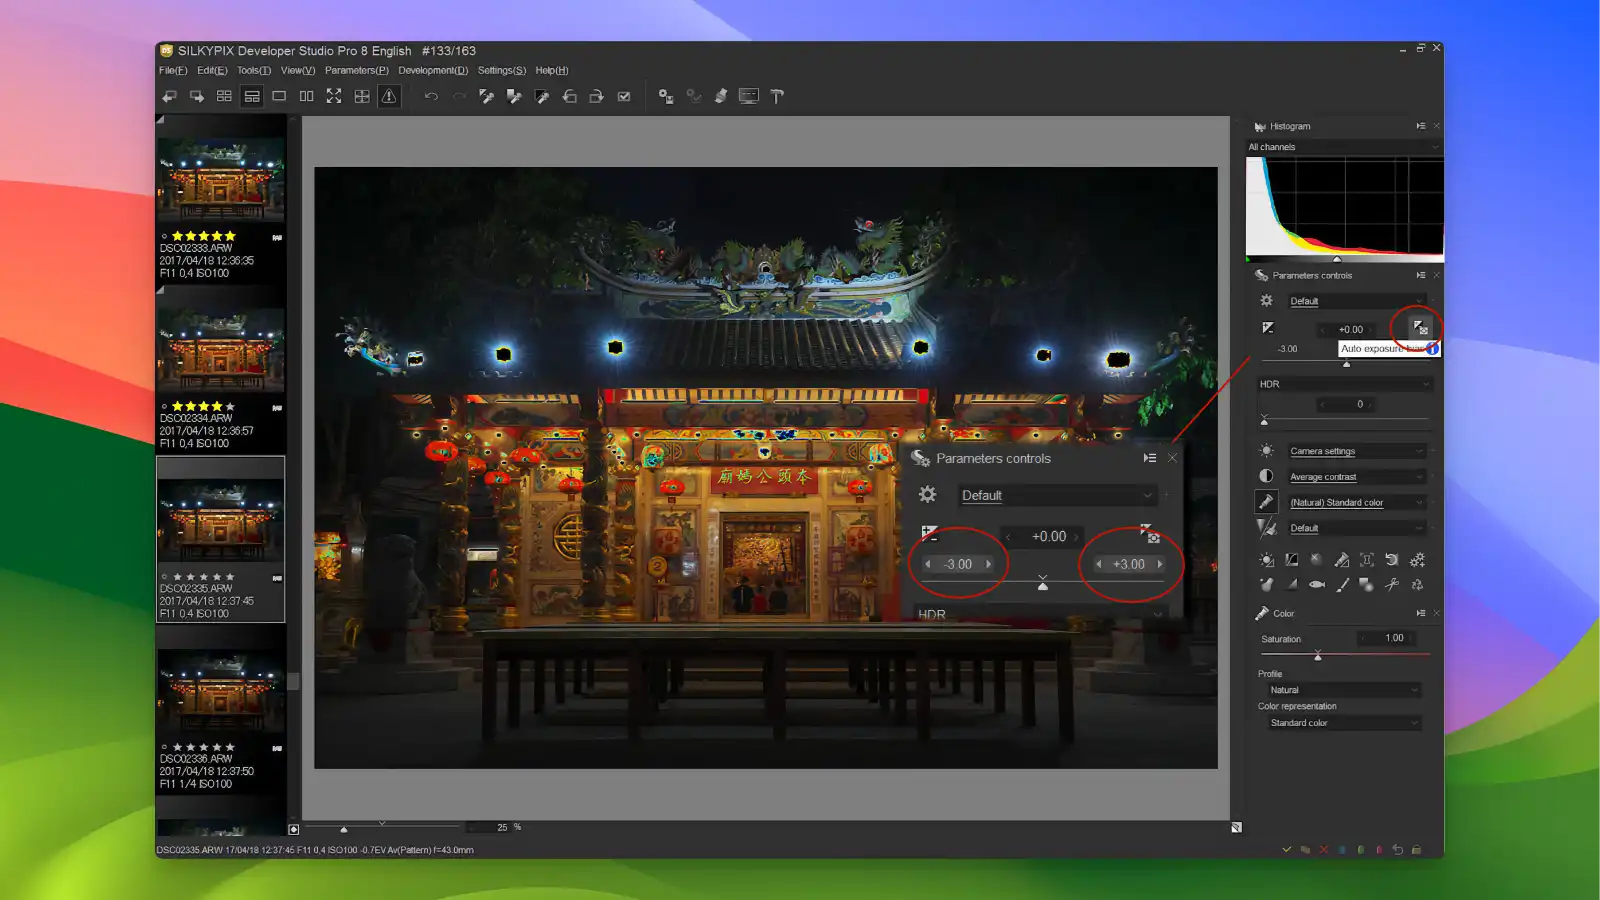Select the fish icon for underwater correction

[1316, 585]
